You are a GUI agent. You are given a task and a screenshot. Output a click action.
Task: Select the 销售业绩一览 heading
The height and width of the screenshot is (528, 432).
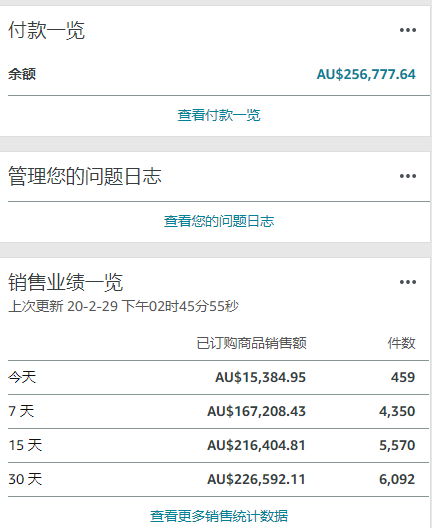(x=66, y=282)
